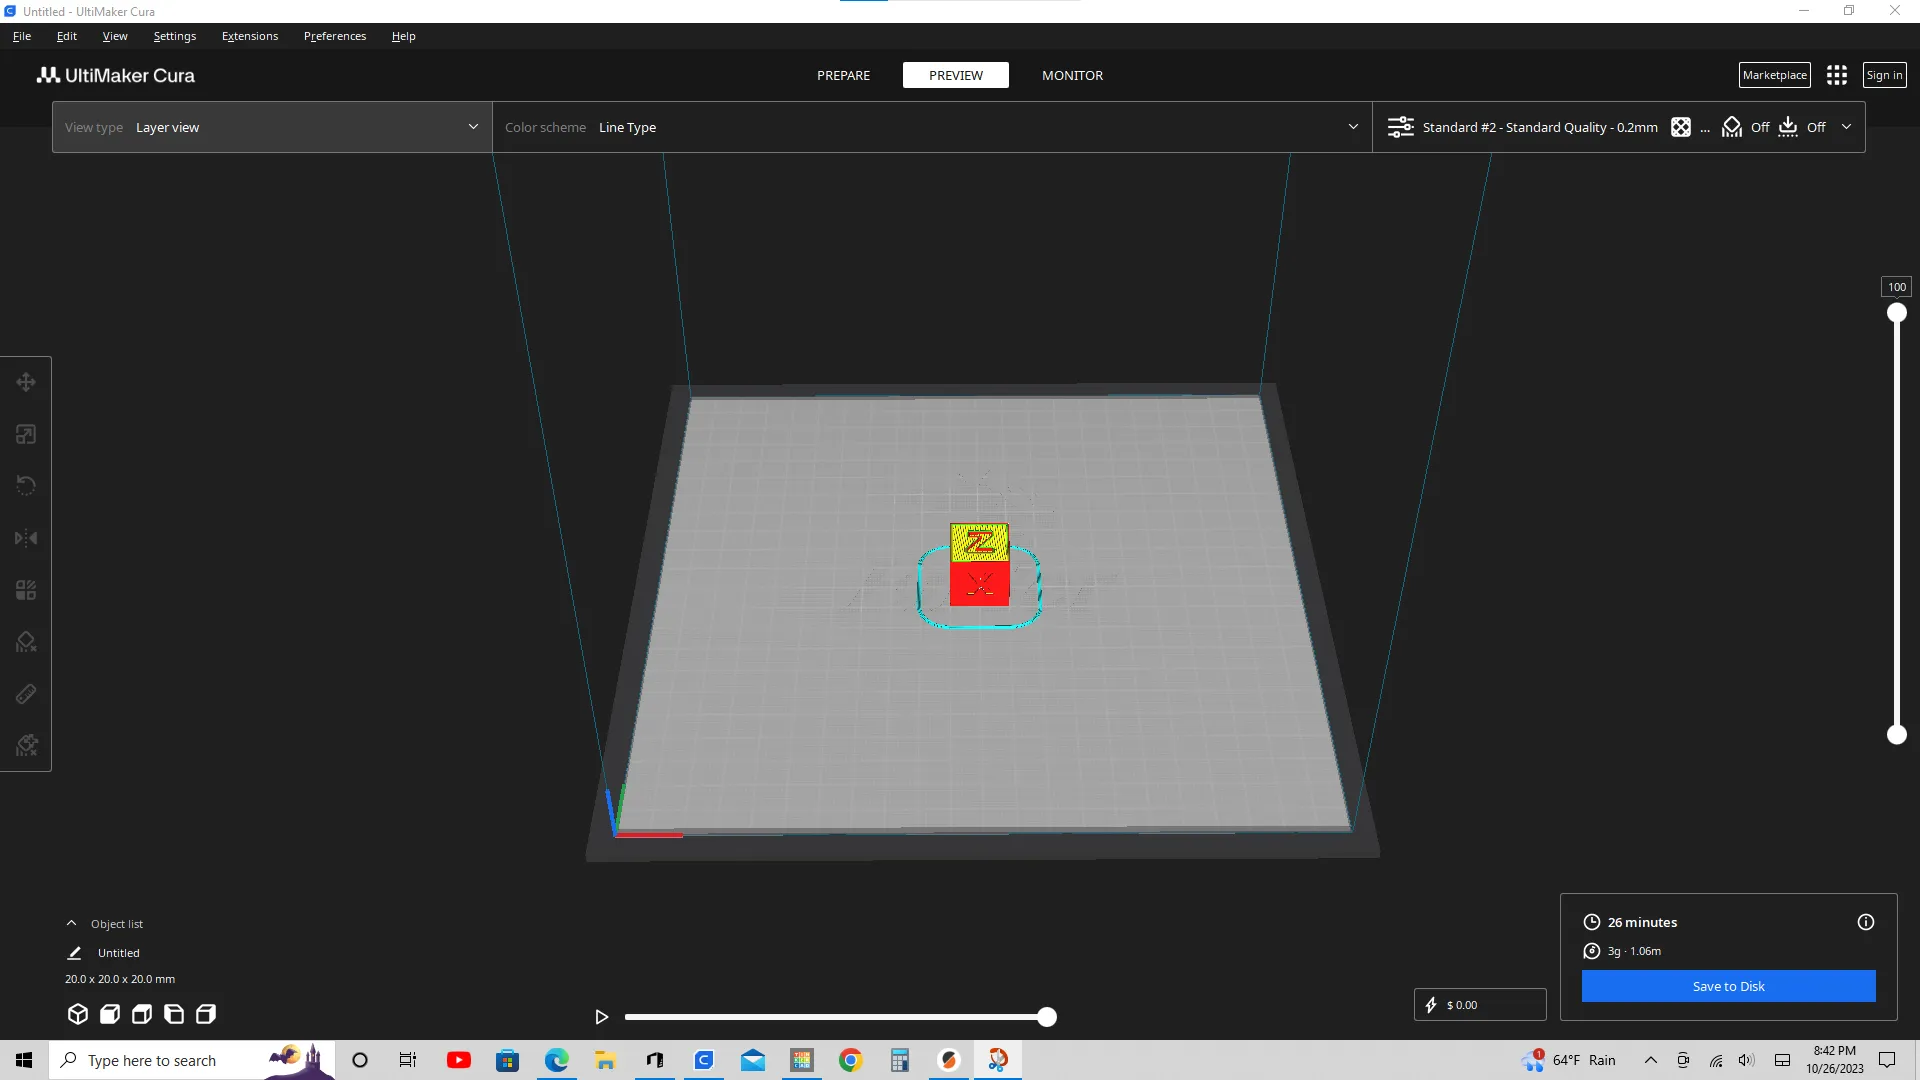Open the Marketplace
1920x1080 pixels.
click(x=1774, y=74)
